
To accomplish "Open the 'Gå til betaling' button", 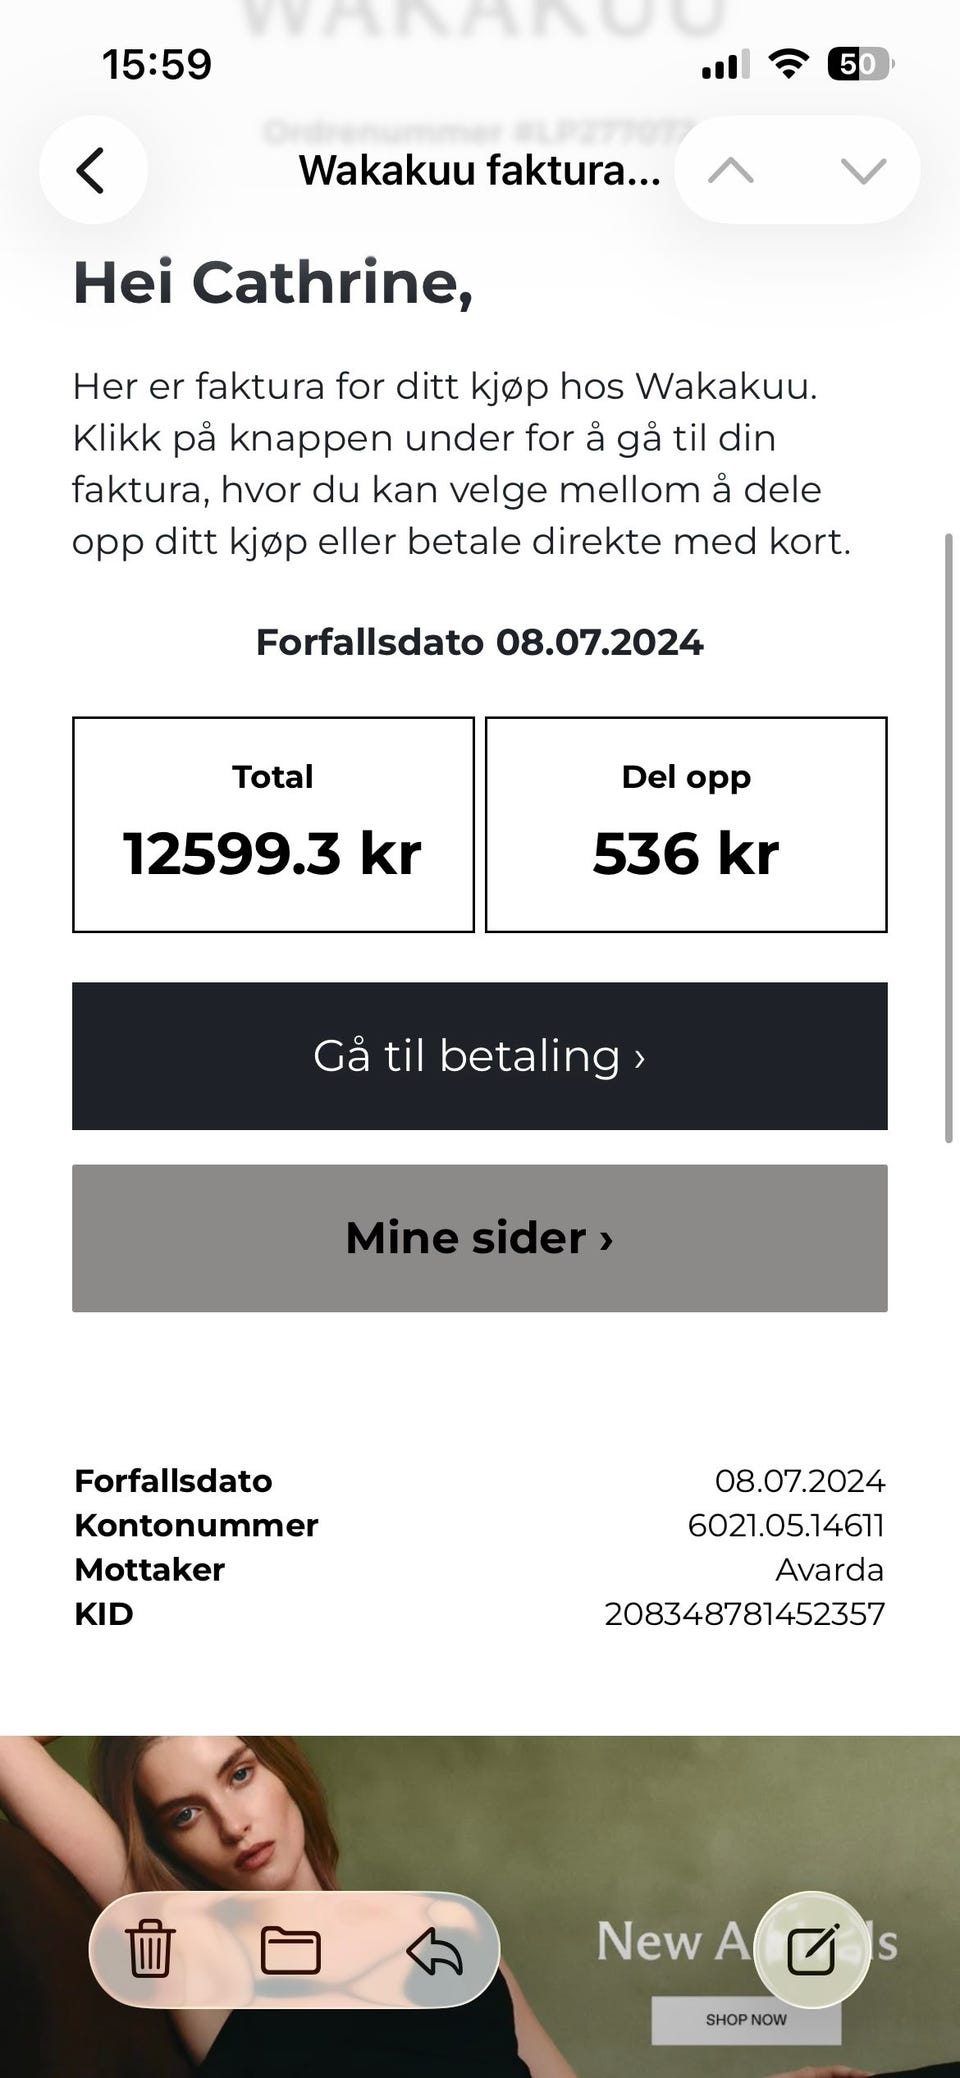I will point(480,1056).
